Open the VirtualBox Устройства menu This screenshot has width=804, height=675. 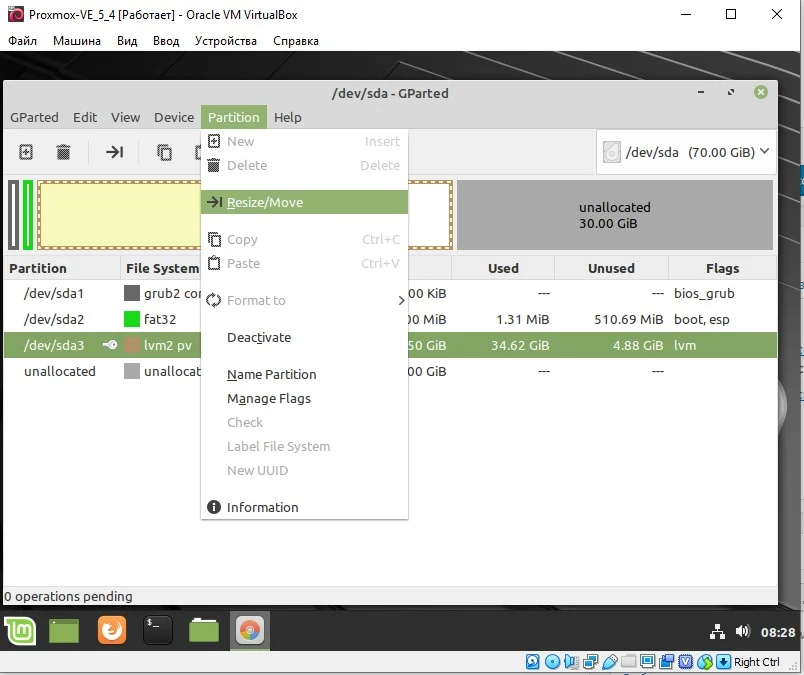click(226, 41)
